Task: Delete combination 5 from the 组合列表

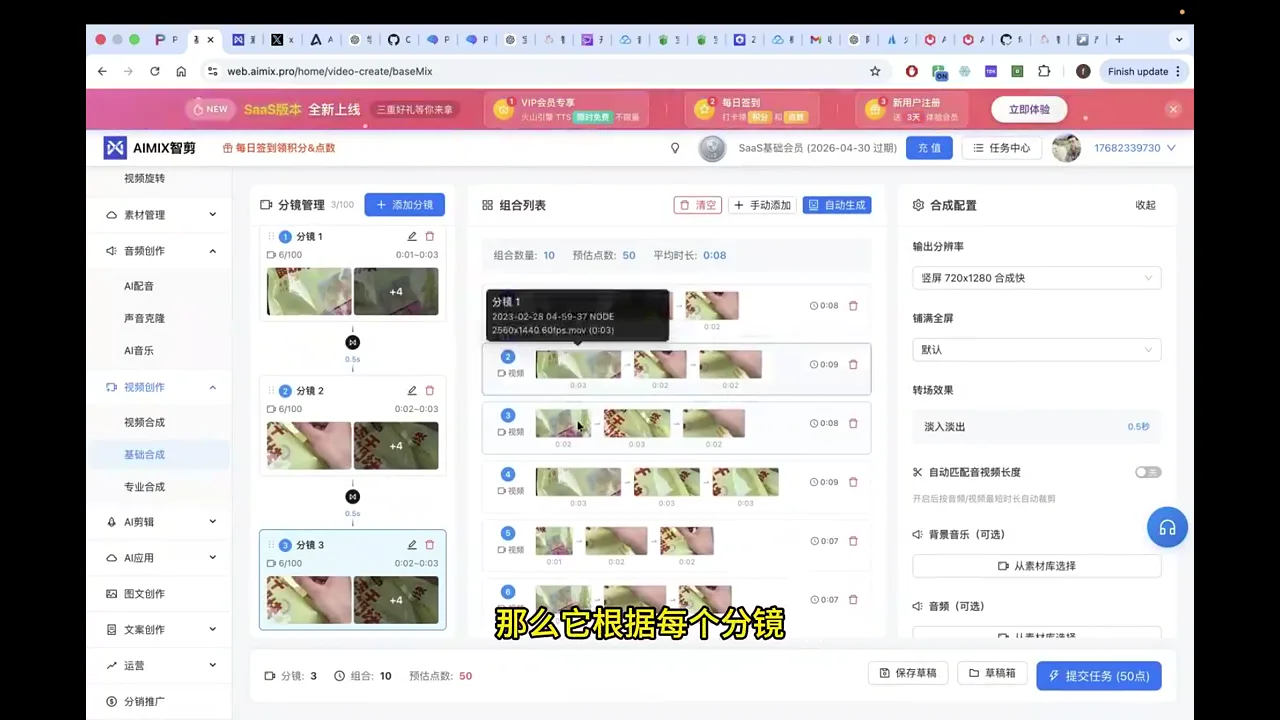Action: coord(853,541)
